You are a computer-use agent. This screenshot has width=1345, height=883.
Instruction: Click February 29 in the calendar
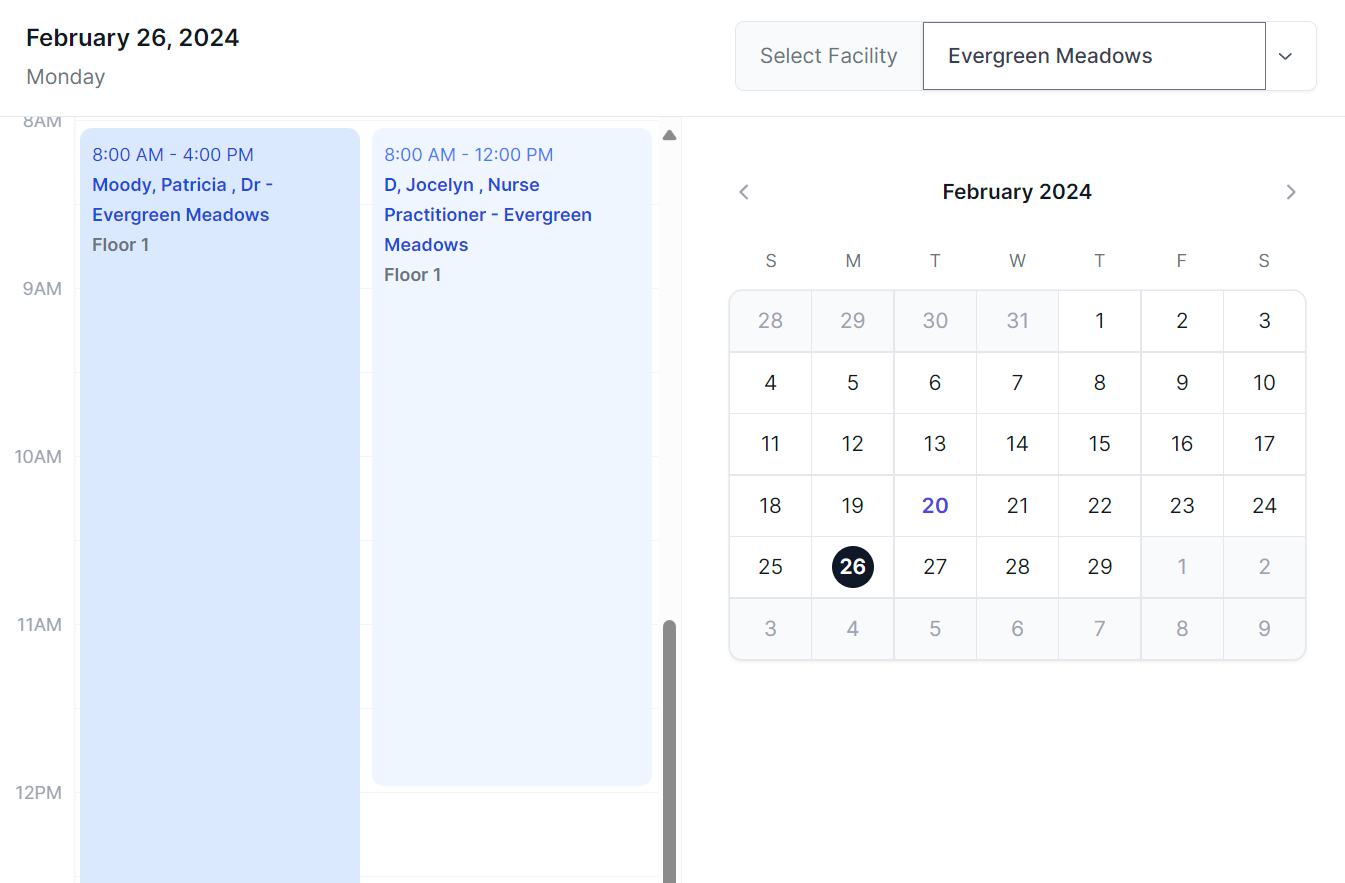click(1099, 567)
